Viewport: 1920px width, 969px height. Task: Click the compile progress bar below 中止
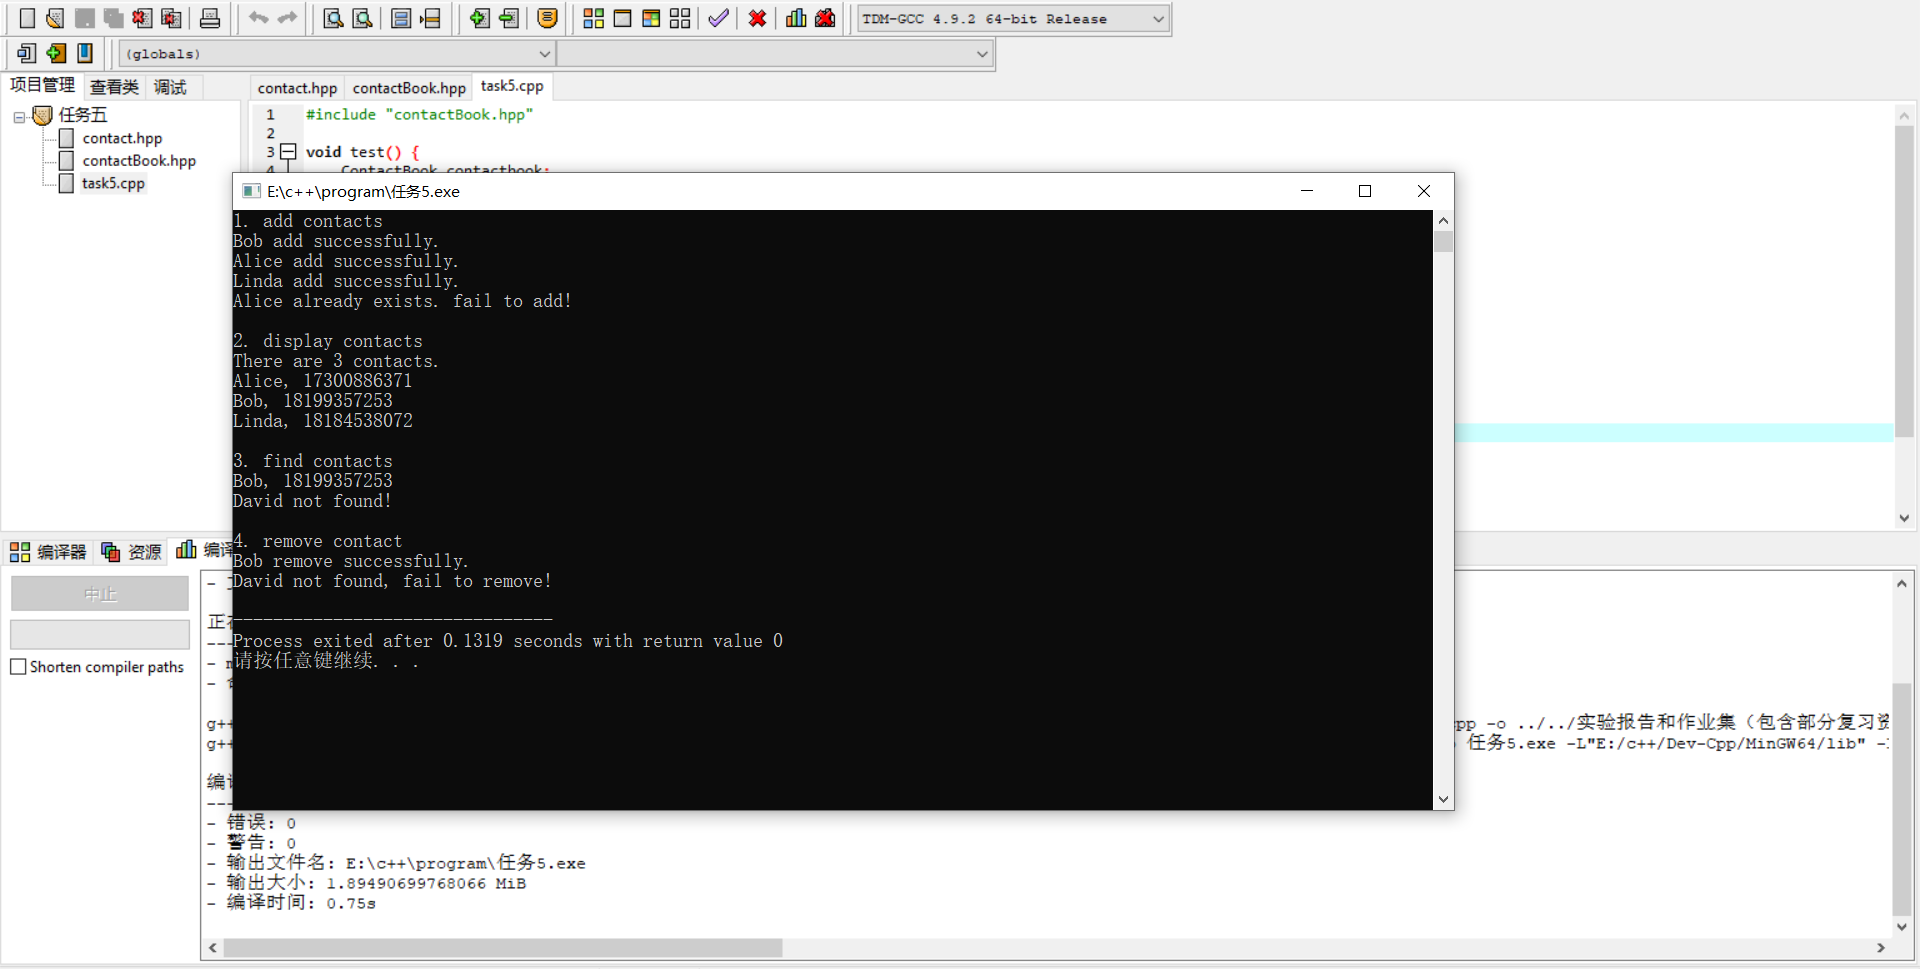tap(100, 634)
